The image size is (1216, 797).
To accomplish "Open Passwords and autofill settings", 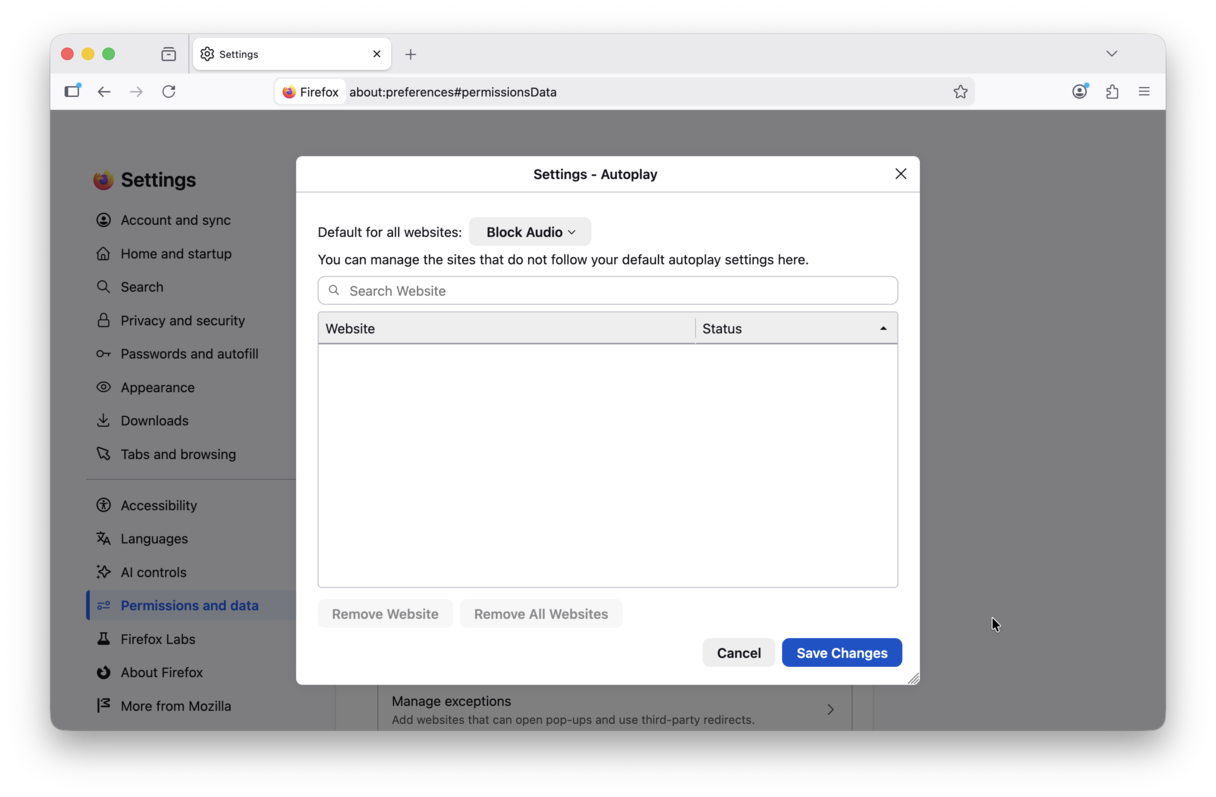I will click(x=189, y=354).
